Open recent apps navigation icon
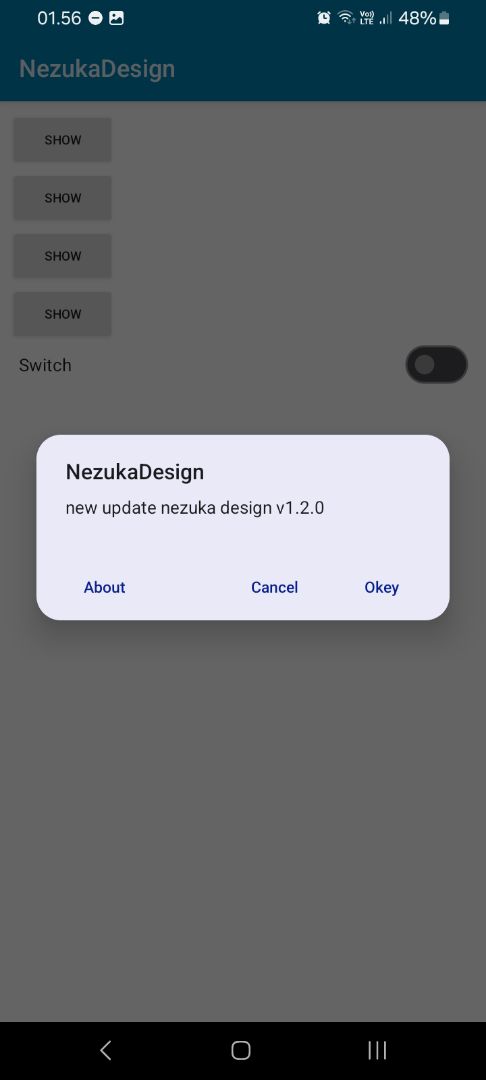Viewport: 486px width, 1080px height. pyautogui.click(x=377, y=1050)
